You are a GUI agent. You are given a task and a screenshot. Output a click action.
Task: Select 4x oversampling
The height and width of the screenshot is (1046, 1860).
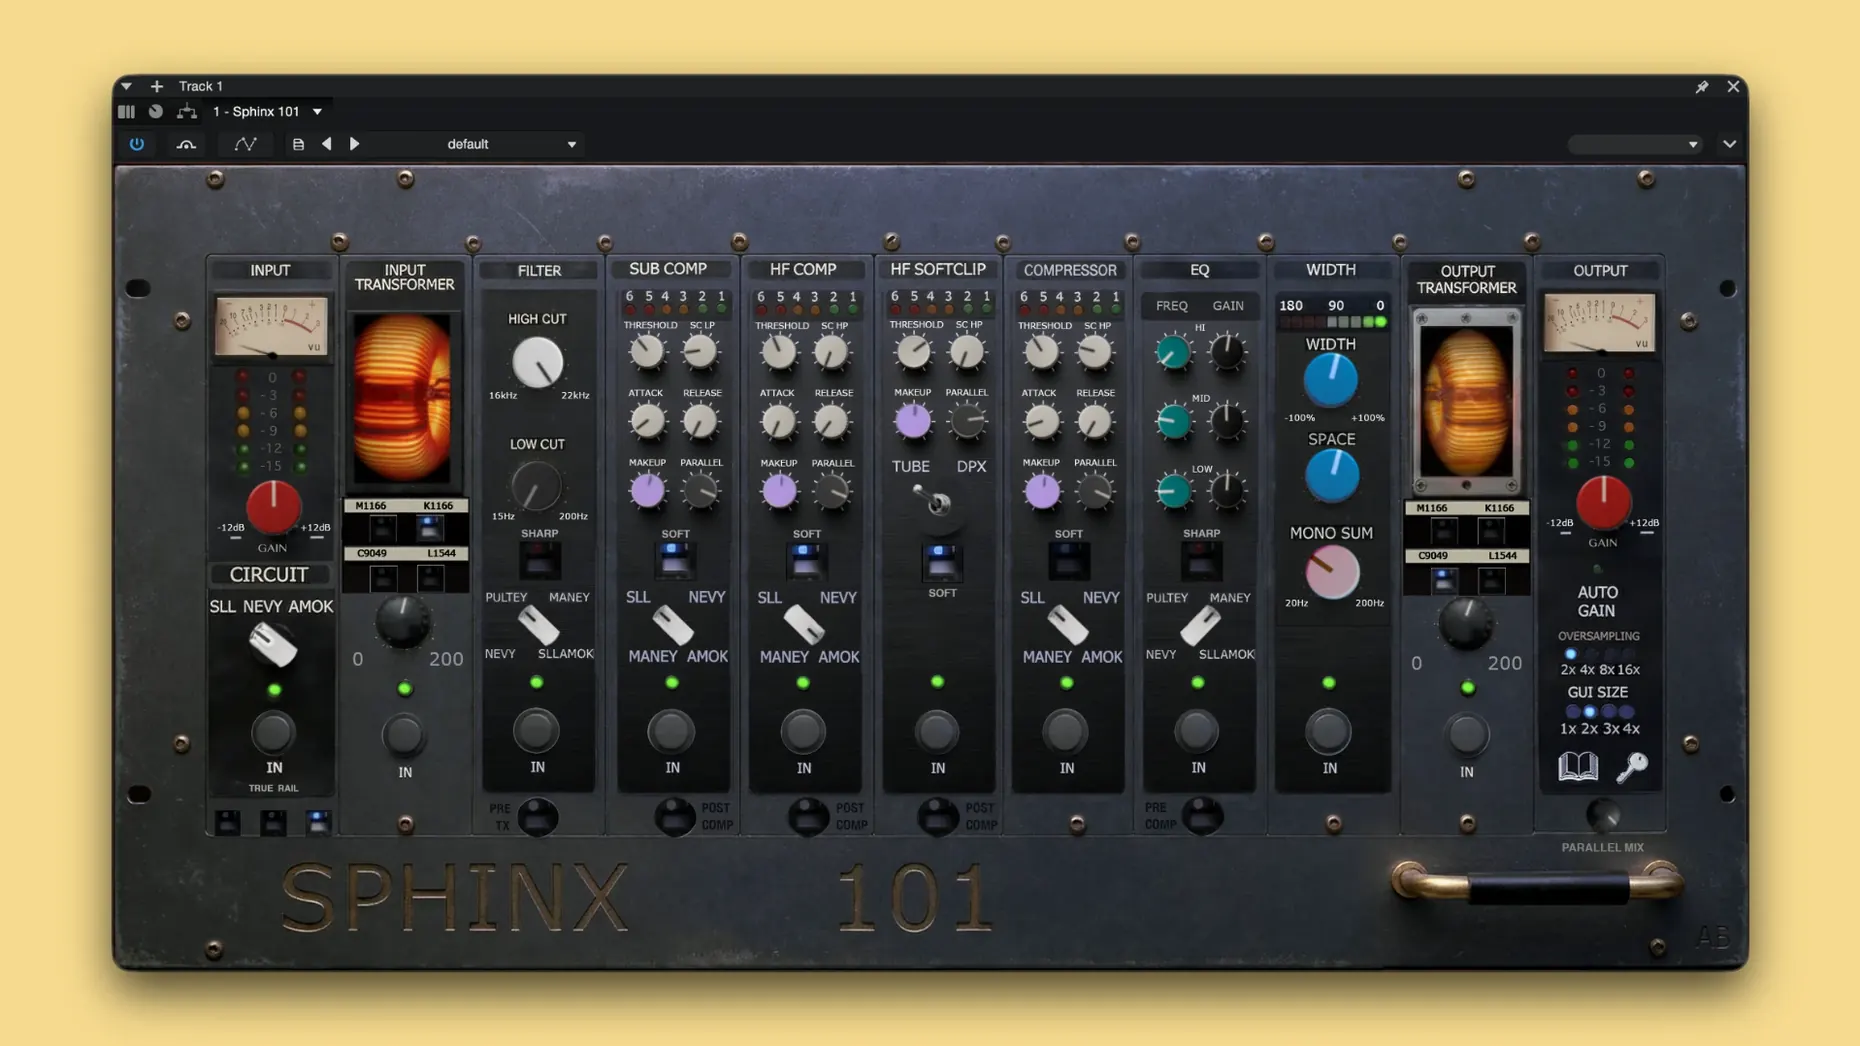point(1590,655)
